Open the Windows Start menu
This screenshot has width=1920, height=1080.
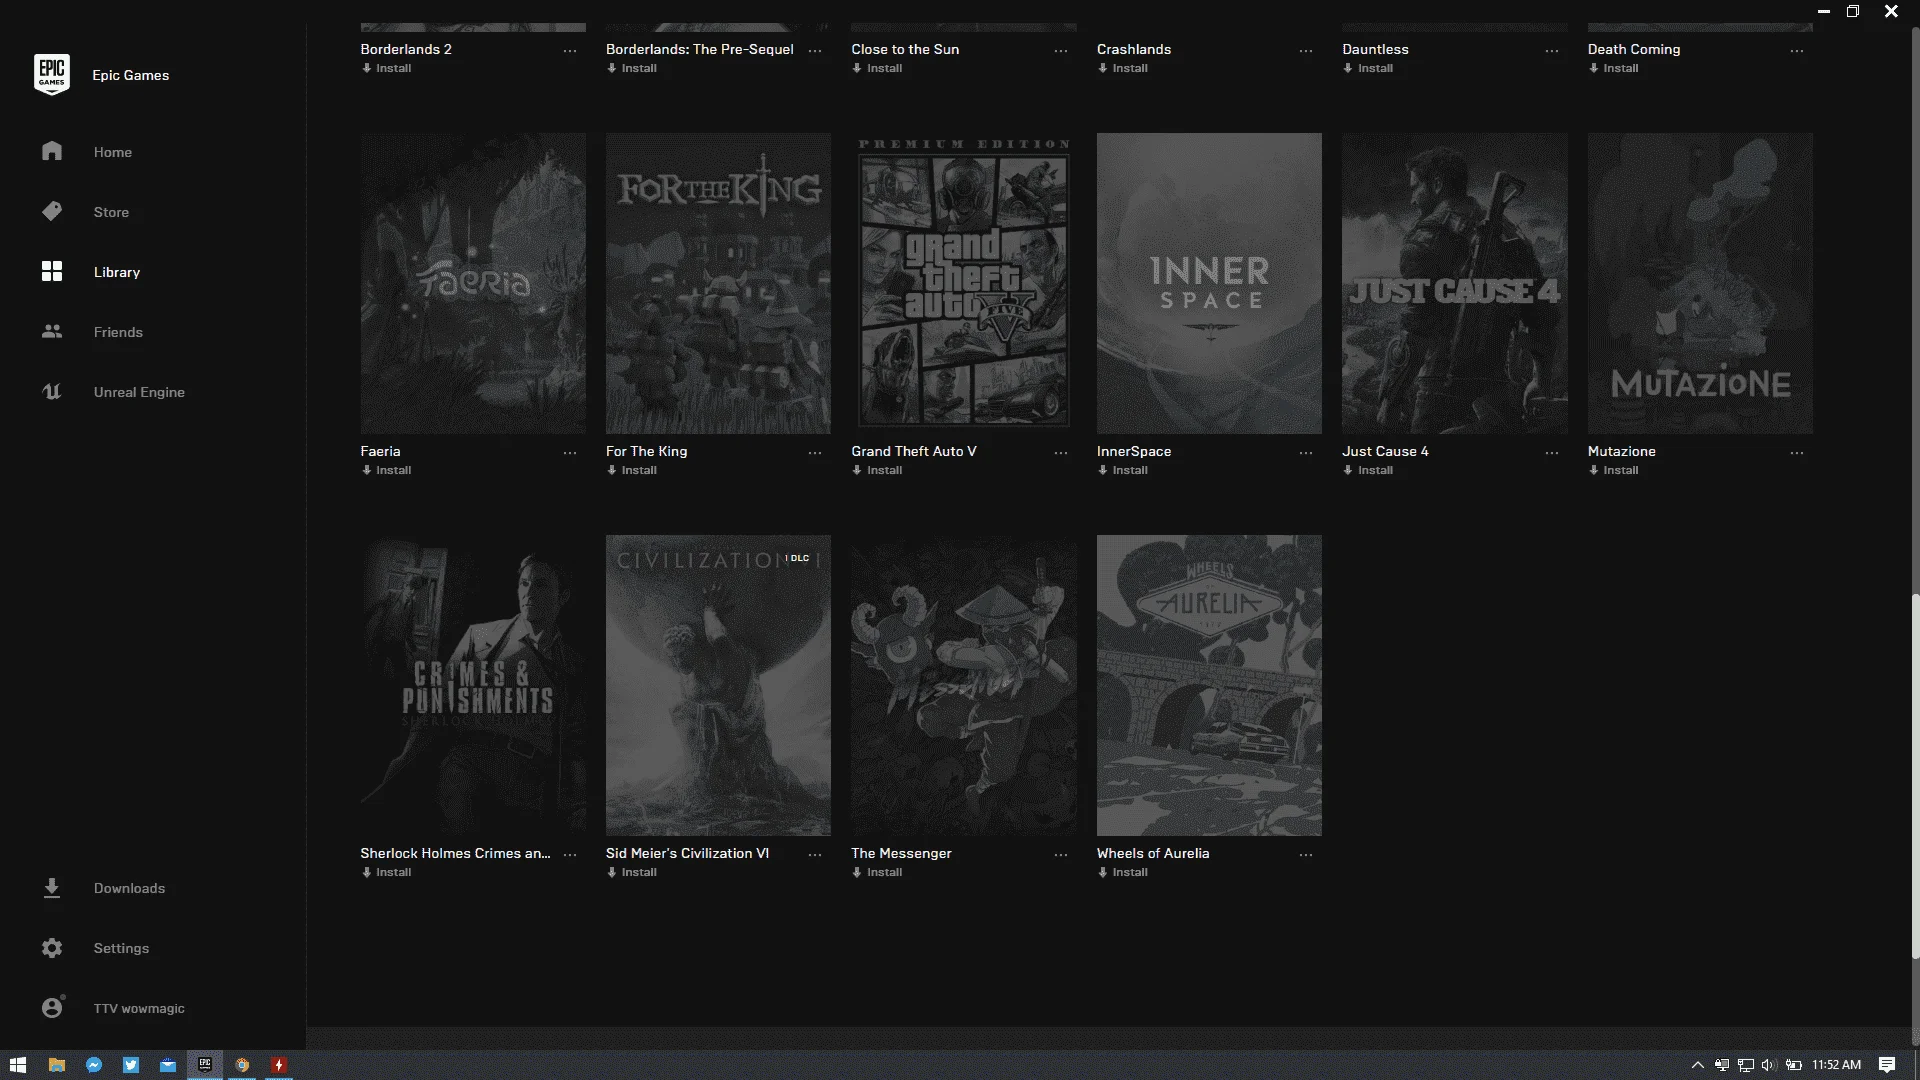point(18,1065)
